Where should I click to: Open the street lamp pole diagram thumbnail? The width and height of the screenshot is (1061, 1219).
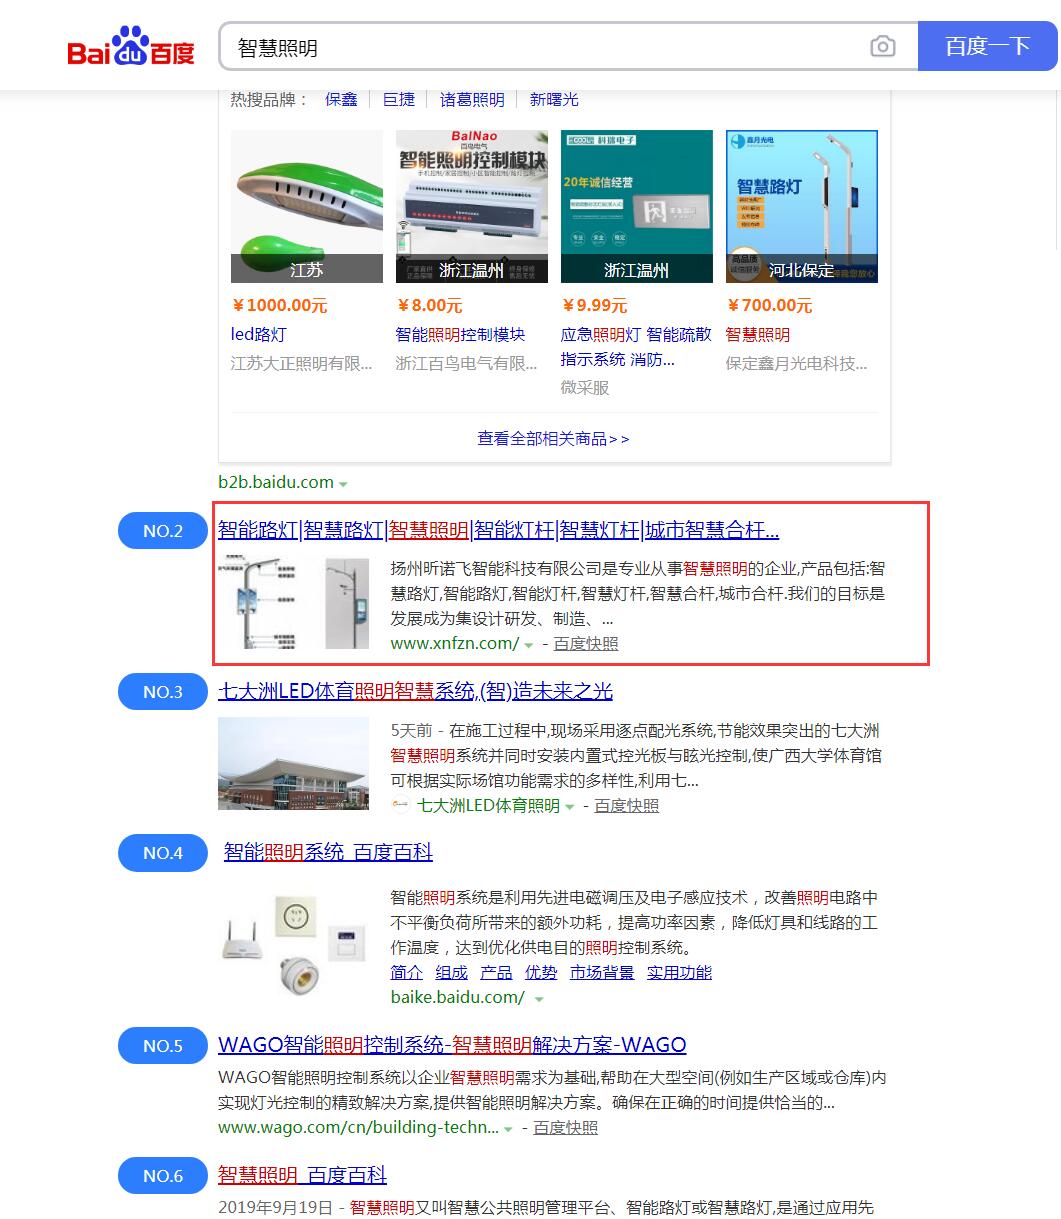(294, 602)
